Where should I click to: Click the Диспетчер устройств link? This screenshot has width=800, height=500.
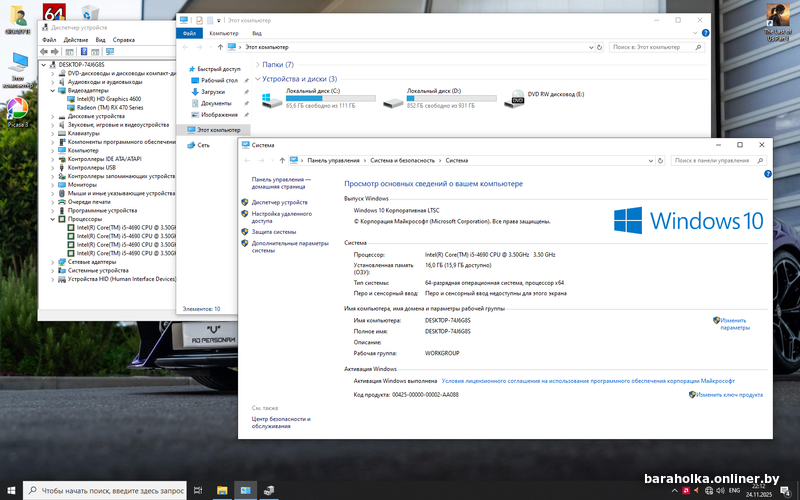click(x=280, y=202)
